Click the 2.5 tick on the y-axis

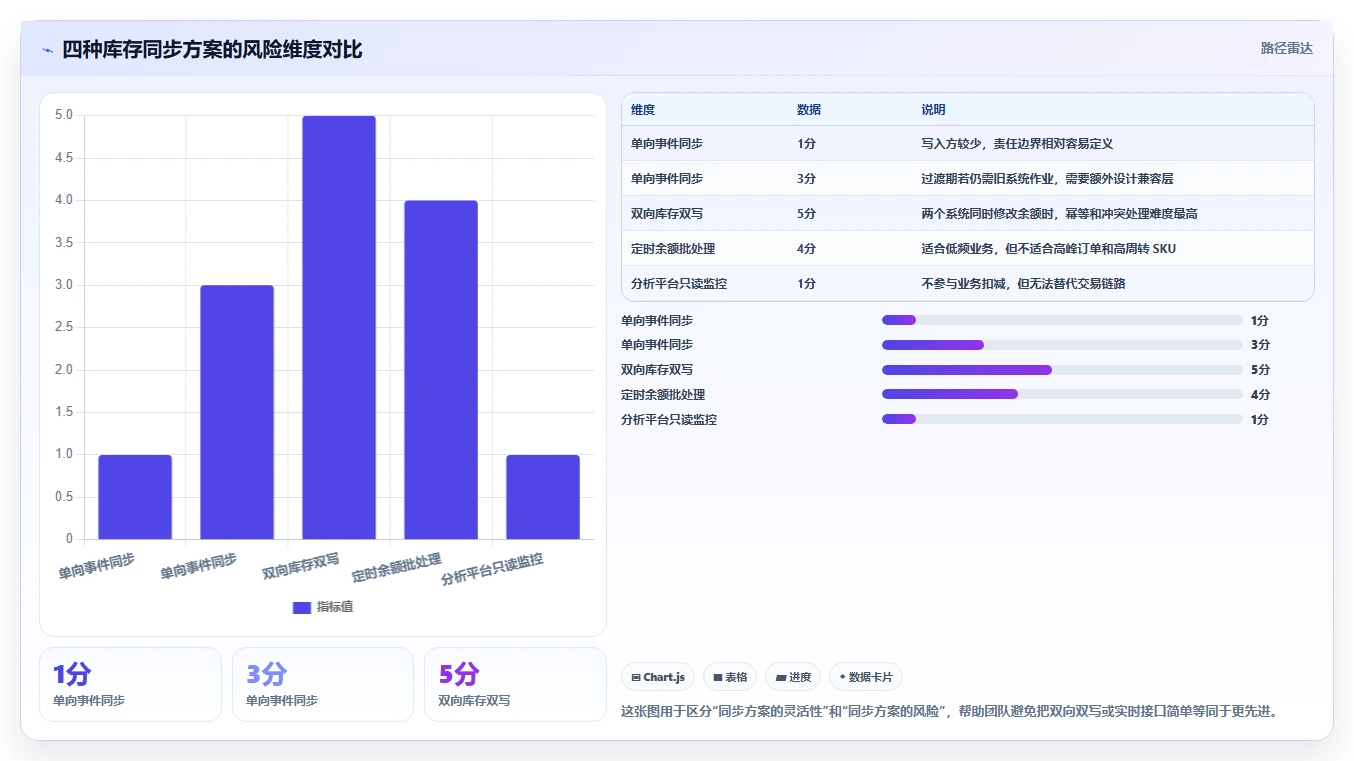64,327
